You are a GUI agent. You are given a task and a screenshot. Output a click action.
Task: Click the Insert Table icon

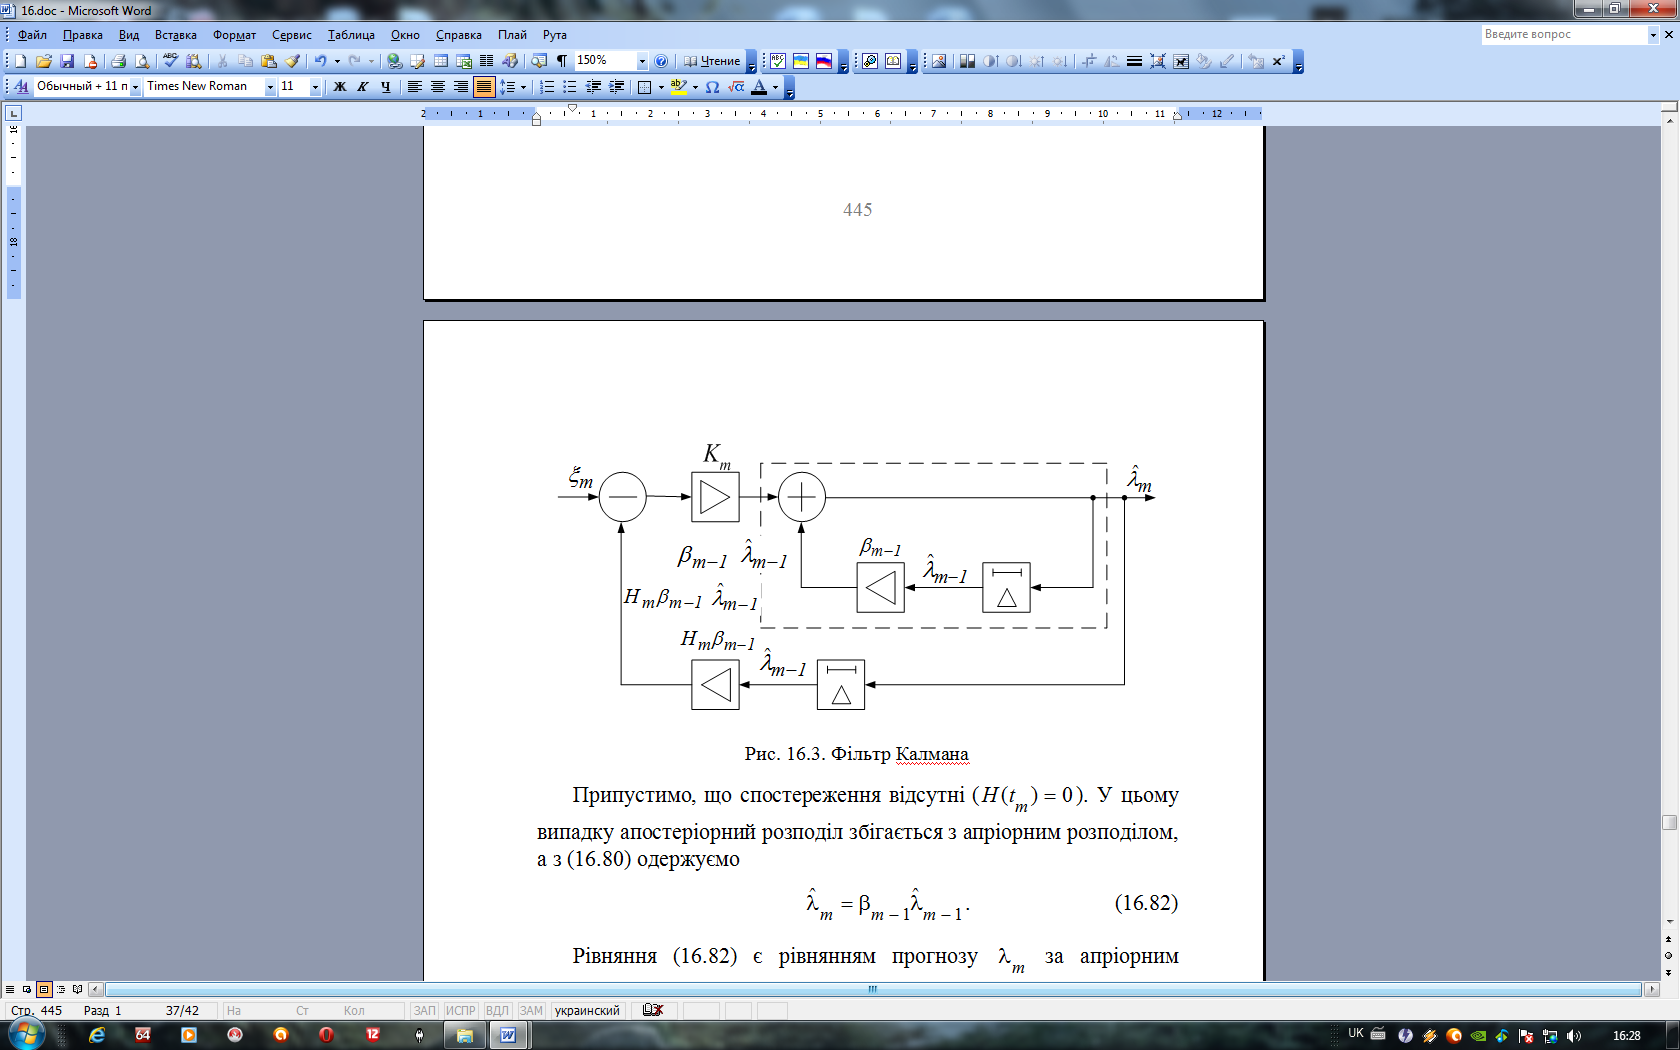(441, 61)
